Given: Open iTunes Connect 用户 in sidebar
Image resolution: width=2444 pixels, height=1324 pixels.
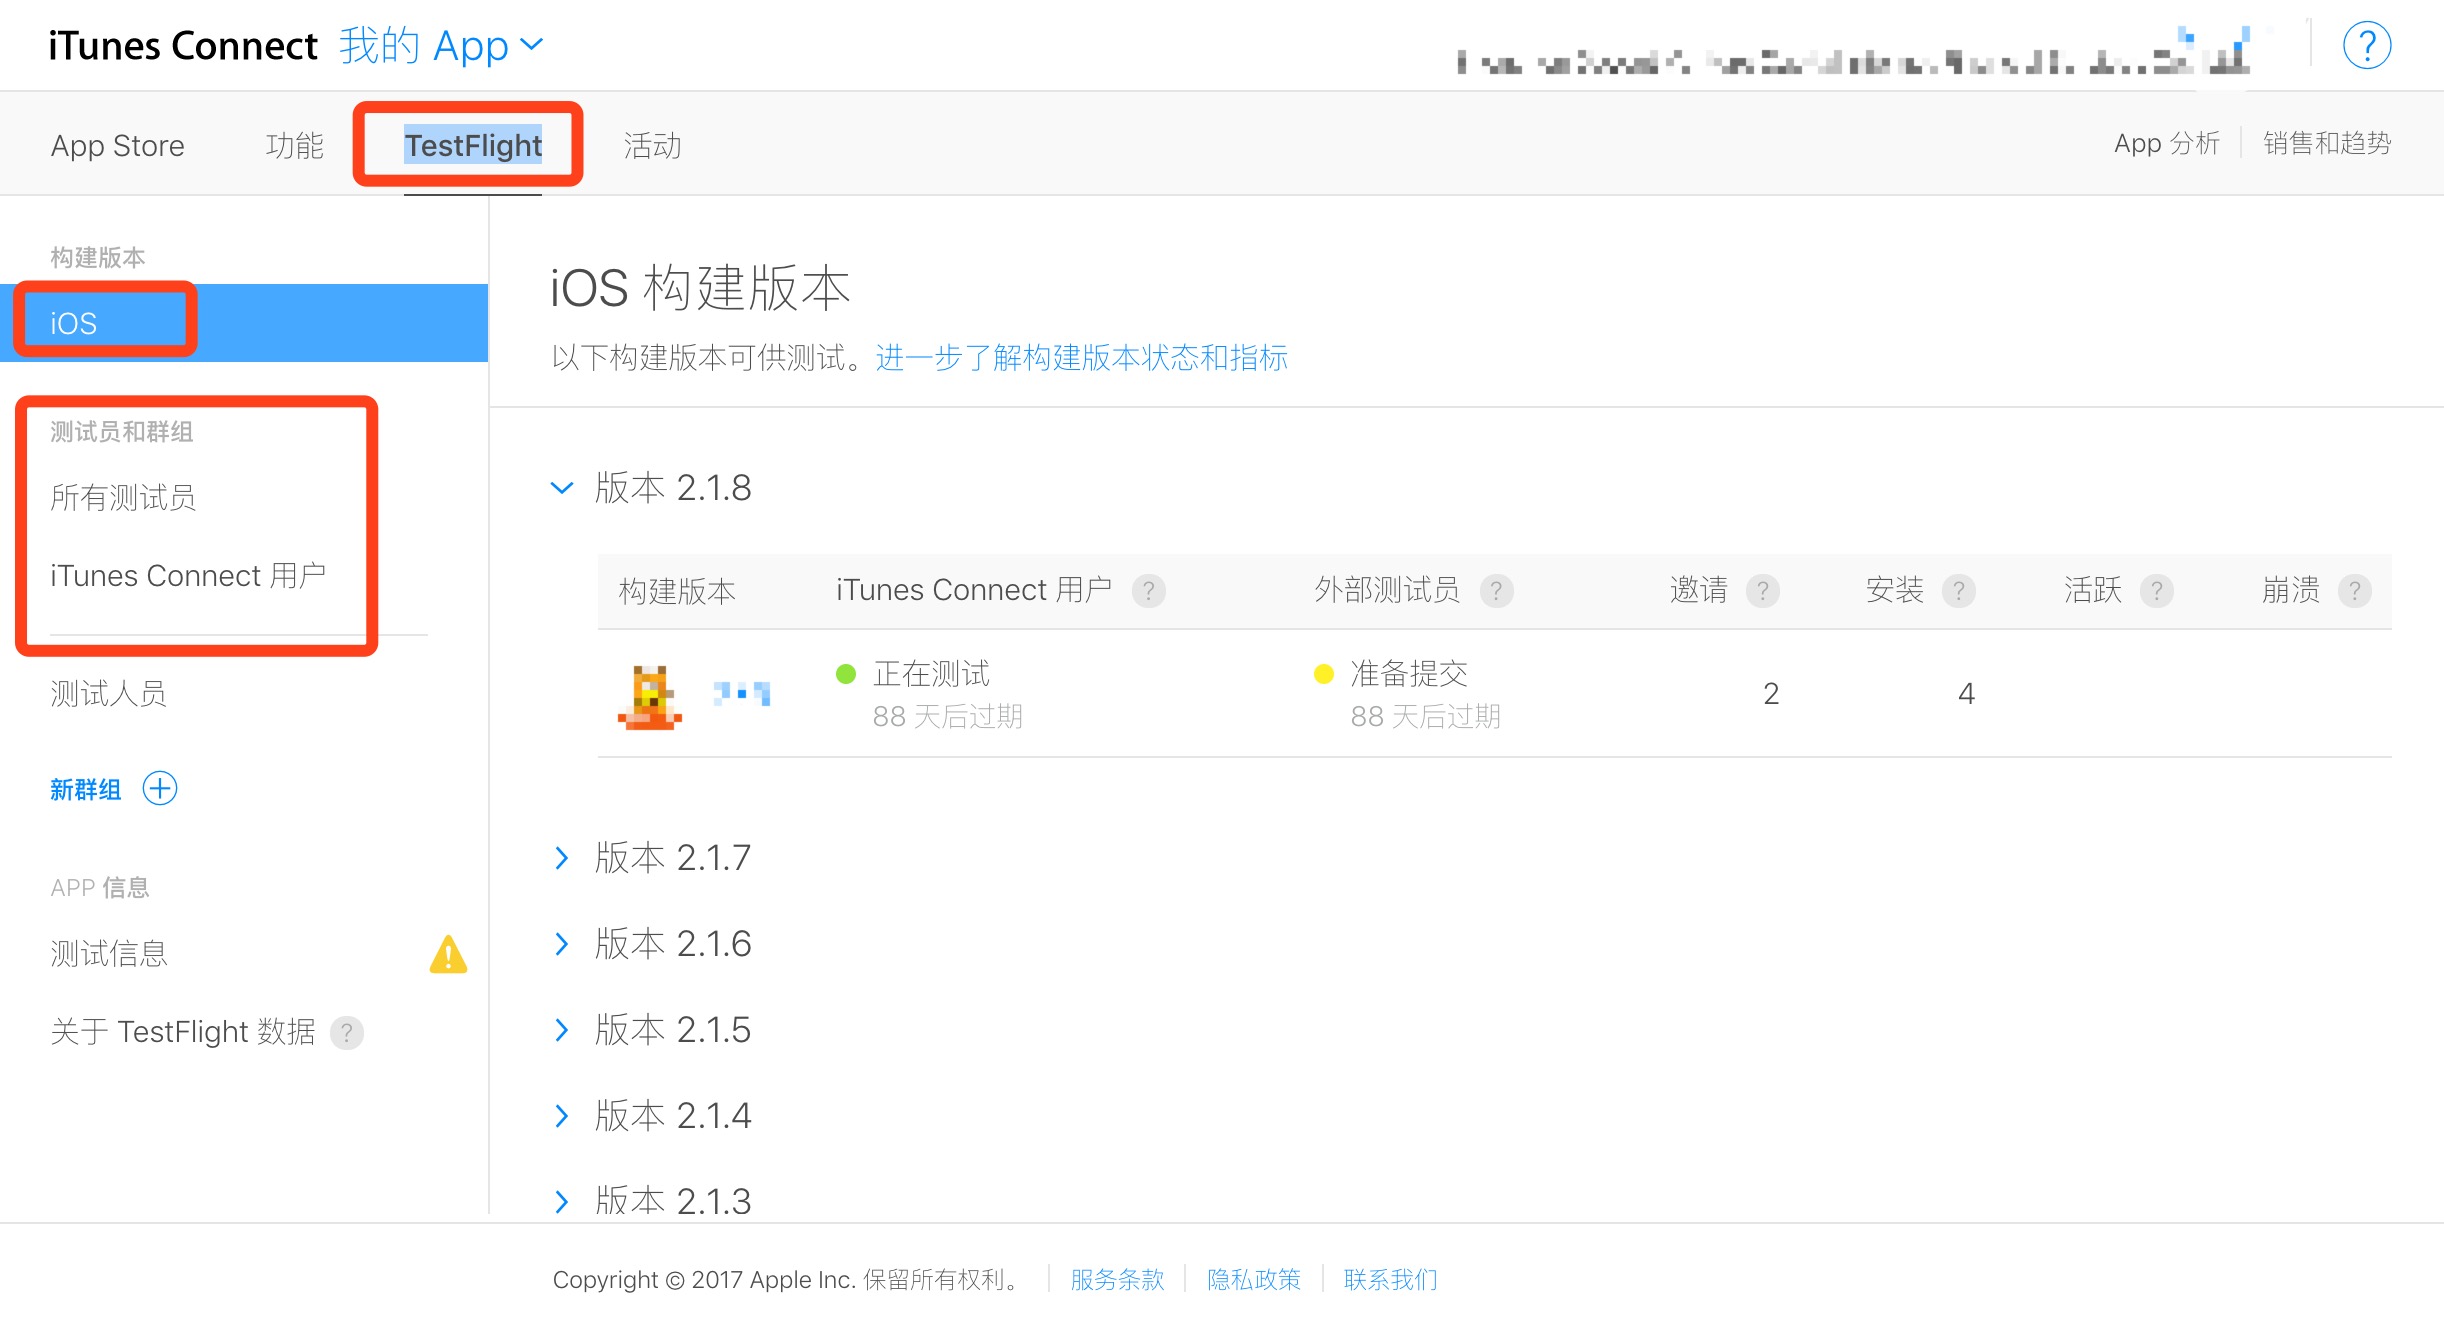Looking at the screenshot, I should (188, 576).
